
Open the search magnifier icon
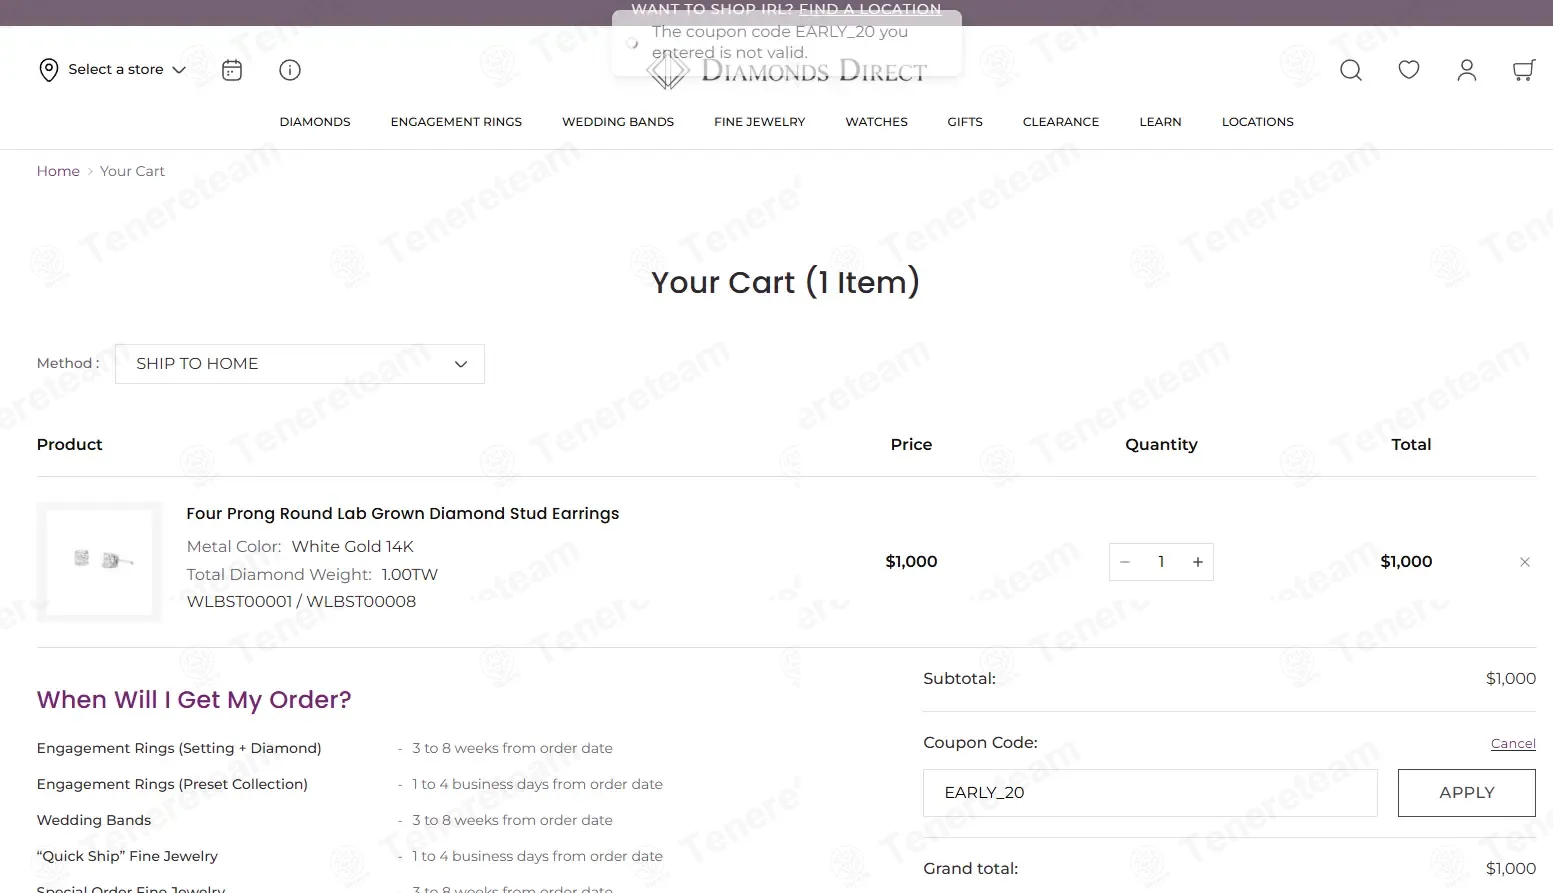(x=1351, y=70)
